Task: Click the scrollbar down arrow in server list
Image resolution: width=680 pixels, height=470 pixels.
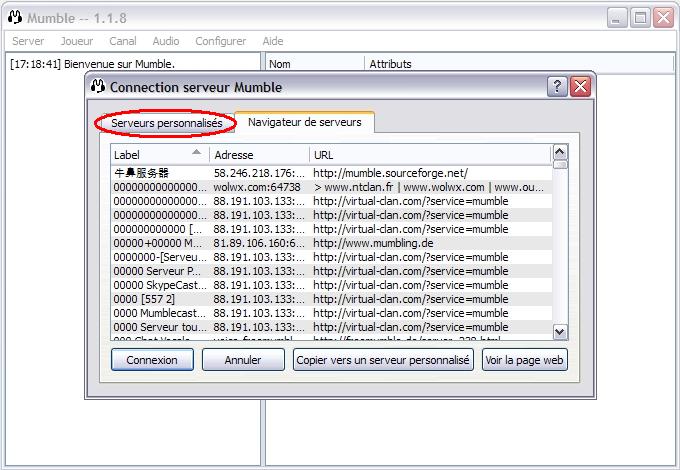Action: coord(560,332)
